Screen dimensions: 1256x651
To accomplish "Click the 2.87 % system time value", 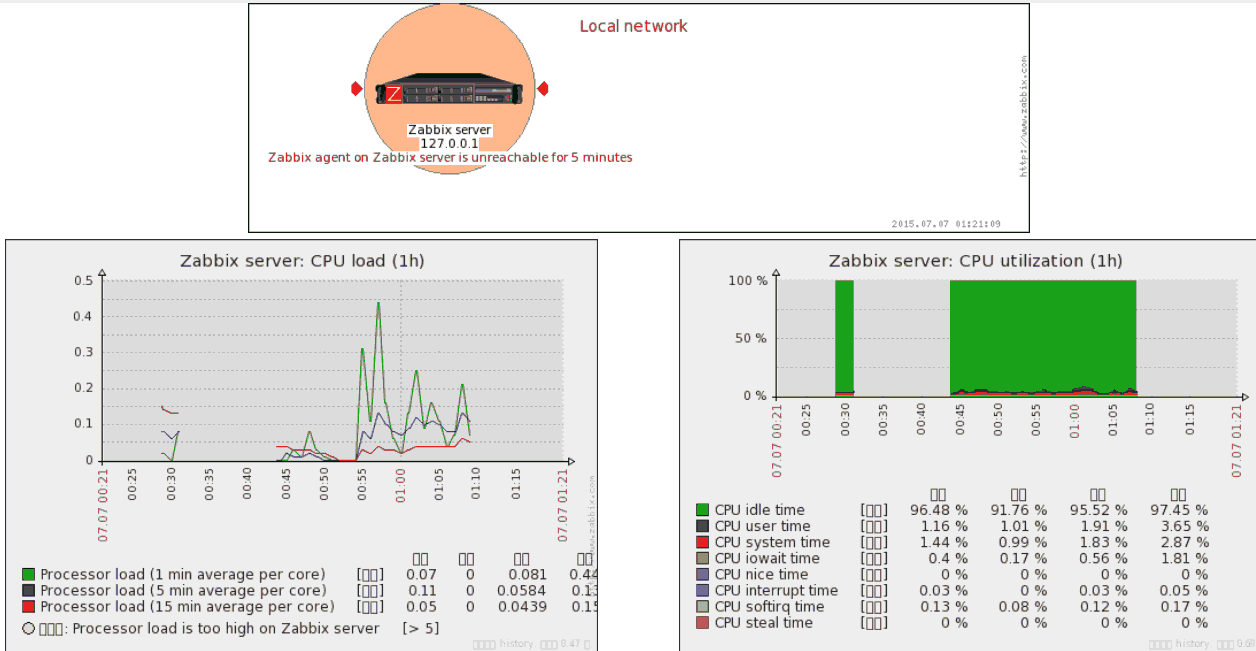I will 1183,542.
